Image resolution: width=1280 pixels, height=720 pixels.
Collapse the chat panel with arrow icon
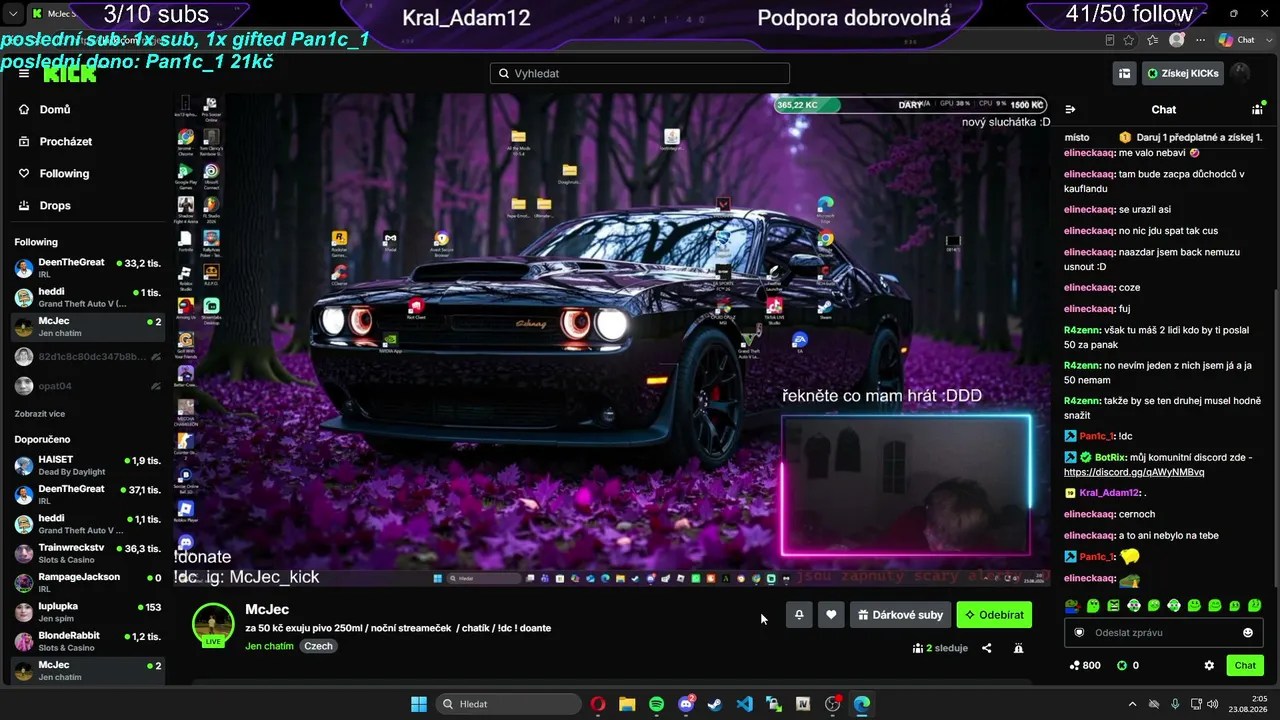(x=1070, y=109)
